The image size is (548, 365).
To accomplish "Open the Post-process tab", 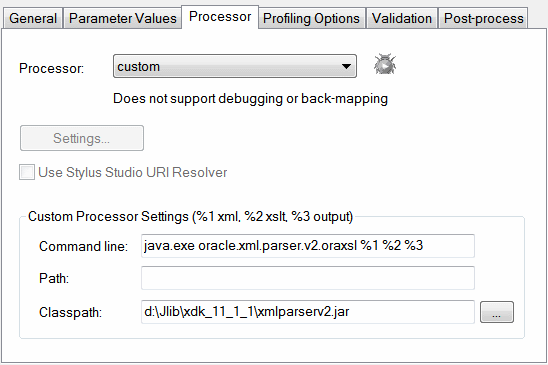I will pos(483,18).
